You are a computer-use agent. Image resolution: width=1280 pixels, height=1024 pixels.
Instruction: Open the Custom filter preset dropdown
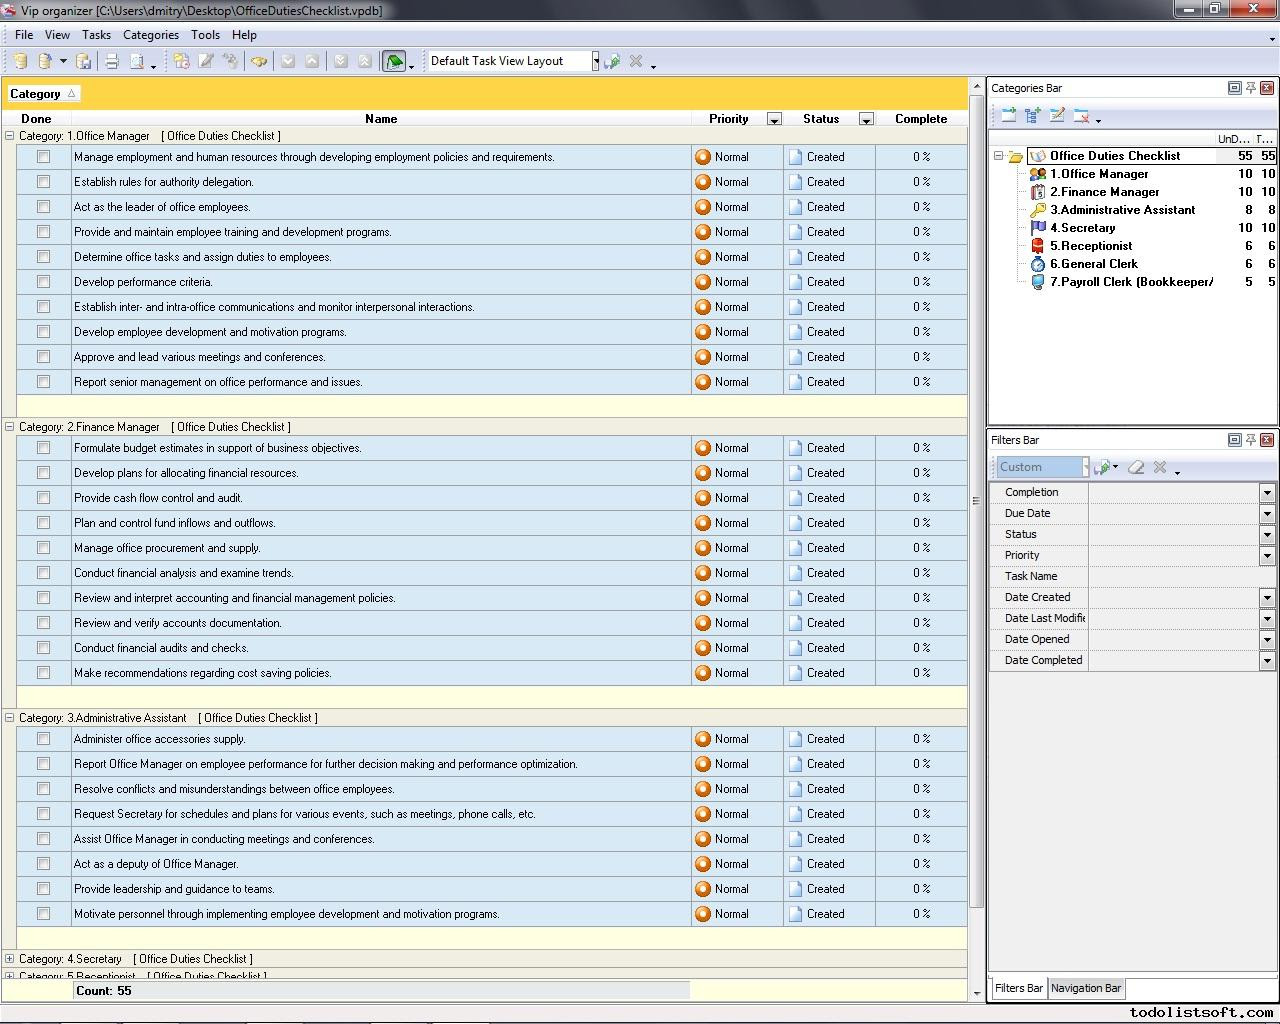(x=1085, y=467)
